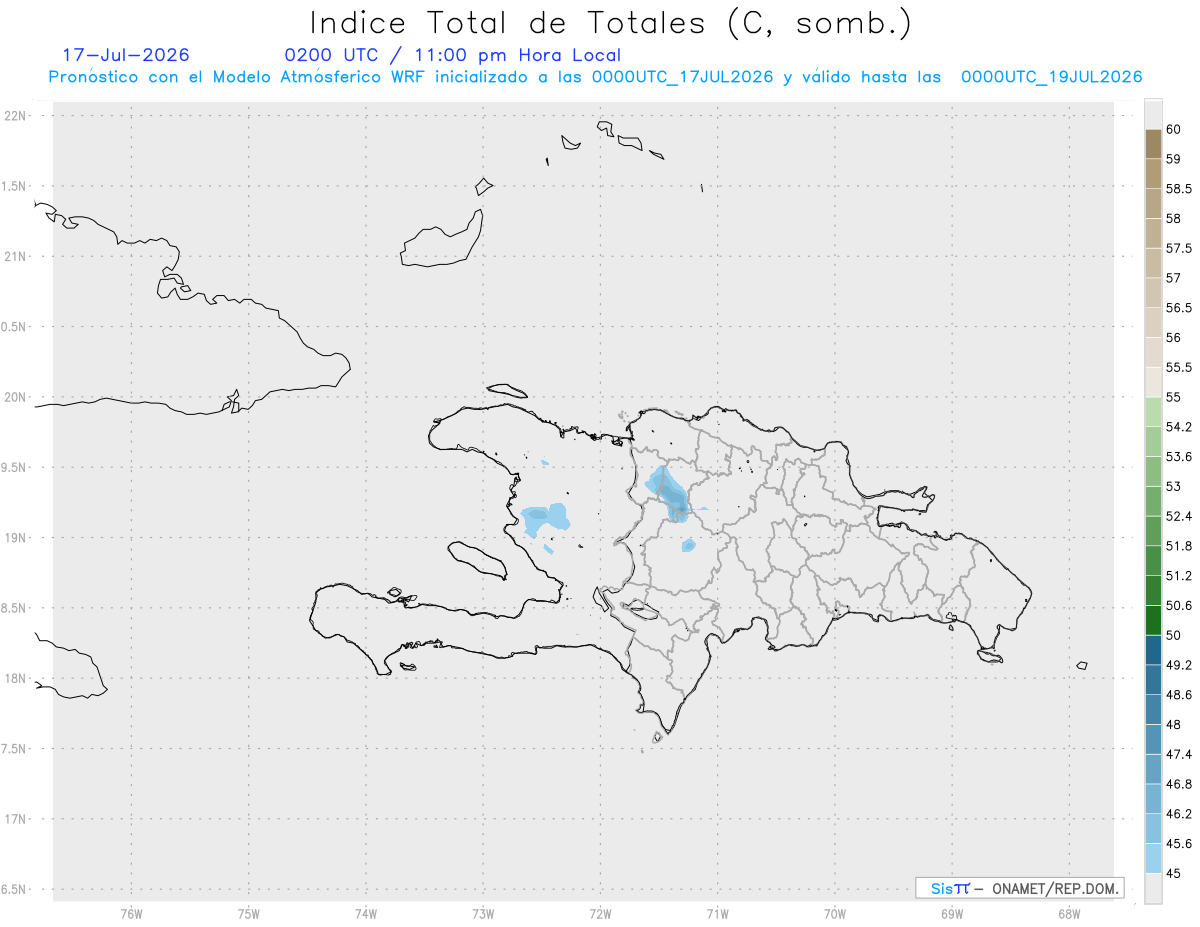Select the colorbar value '51.8'
Viewport: 1200px width, 927px height.
tap(1179, 546)
